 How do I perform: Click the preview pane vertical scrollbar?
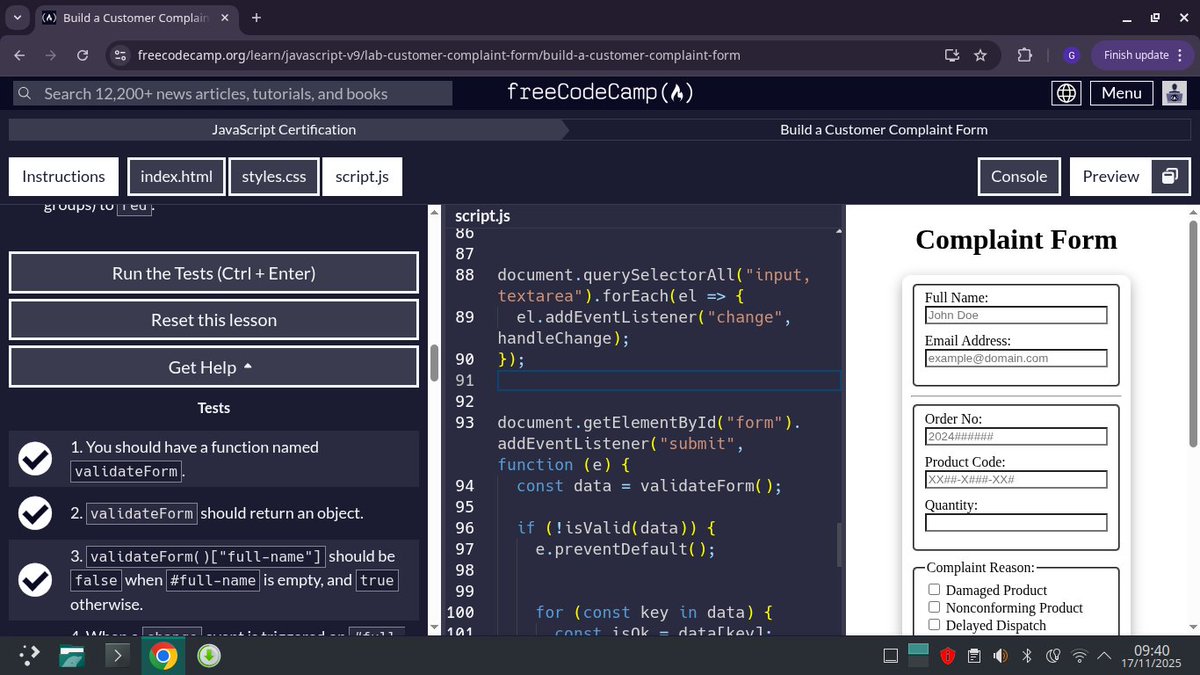pyautogui.click(x=1192, y=333)
